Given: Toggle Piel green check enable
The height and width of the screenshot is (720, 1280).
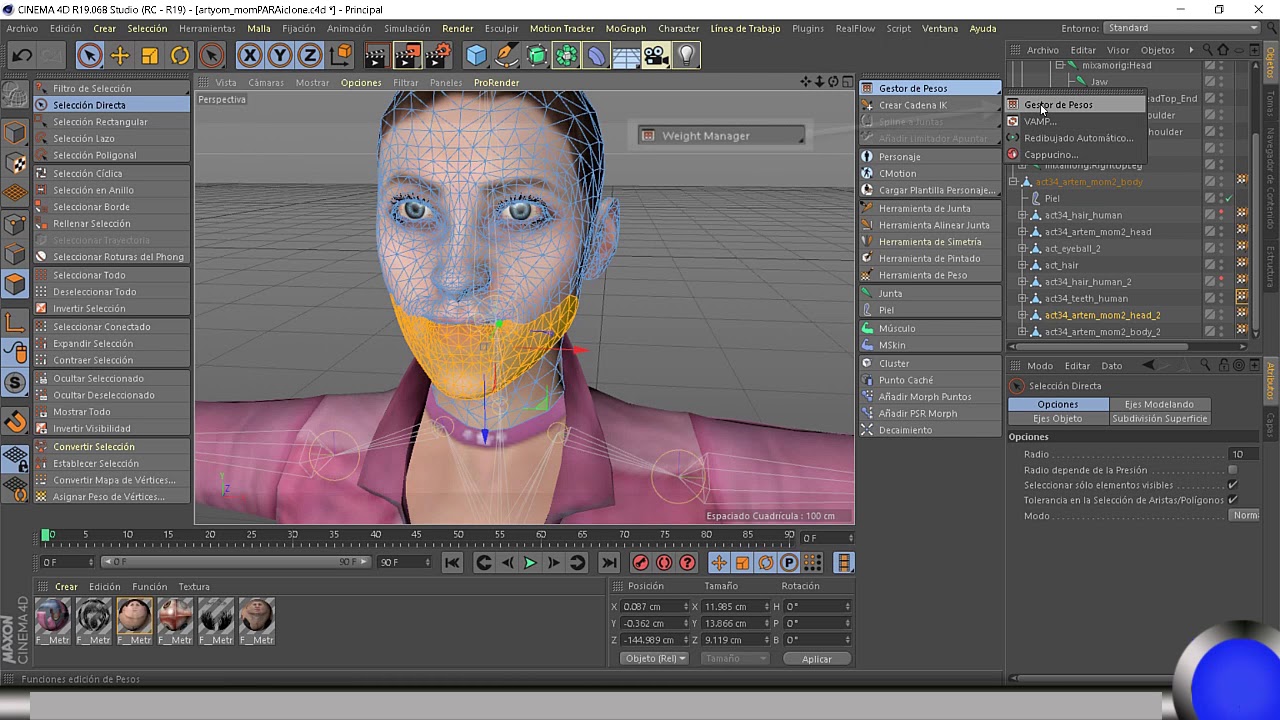Looking at the screenshot, I should [x=1228, y=199].
